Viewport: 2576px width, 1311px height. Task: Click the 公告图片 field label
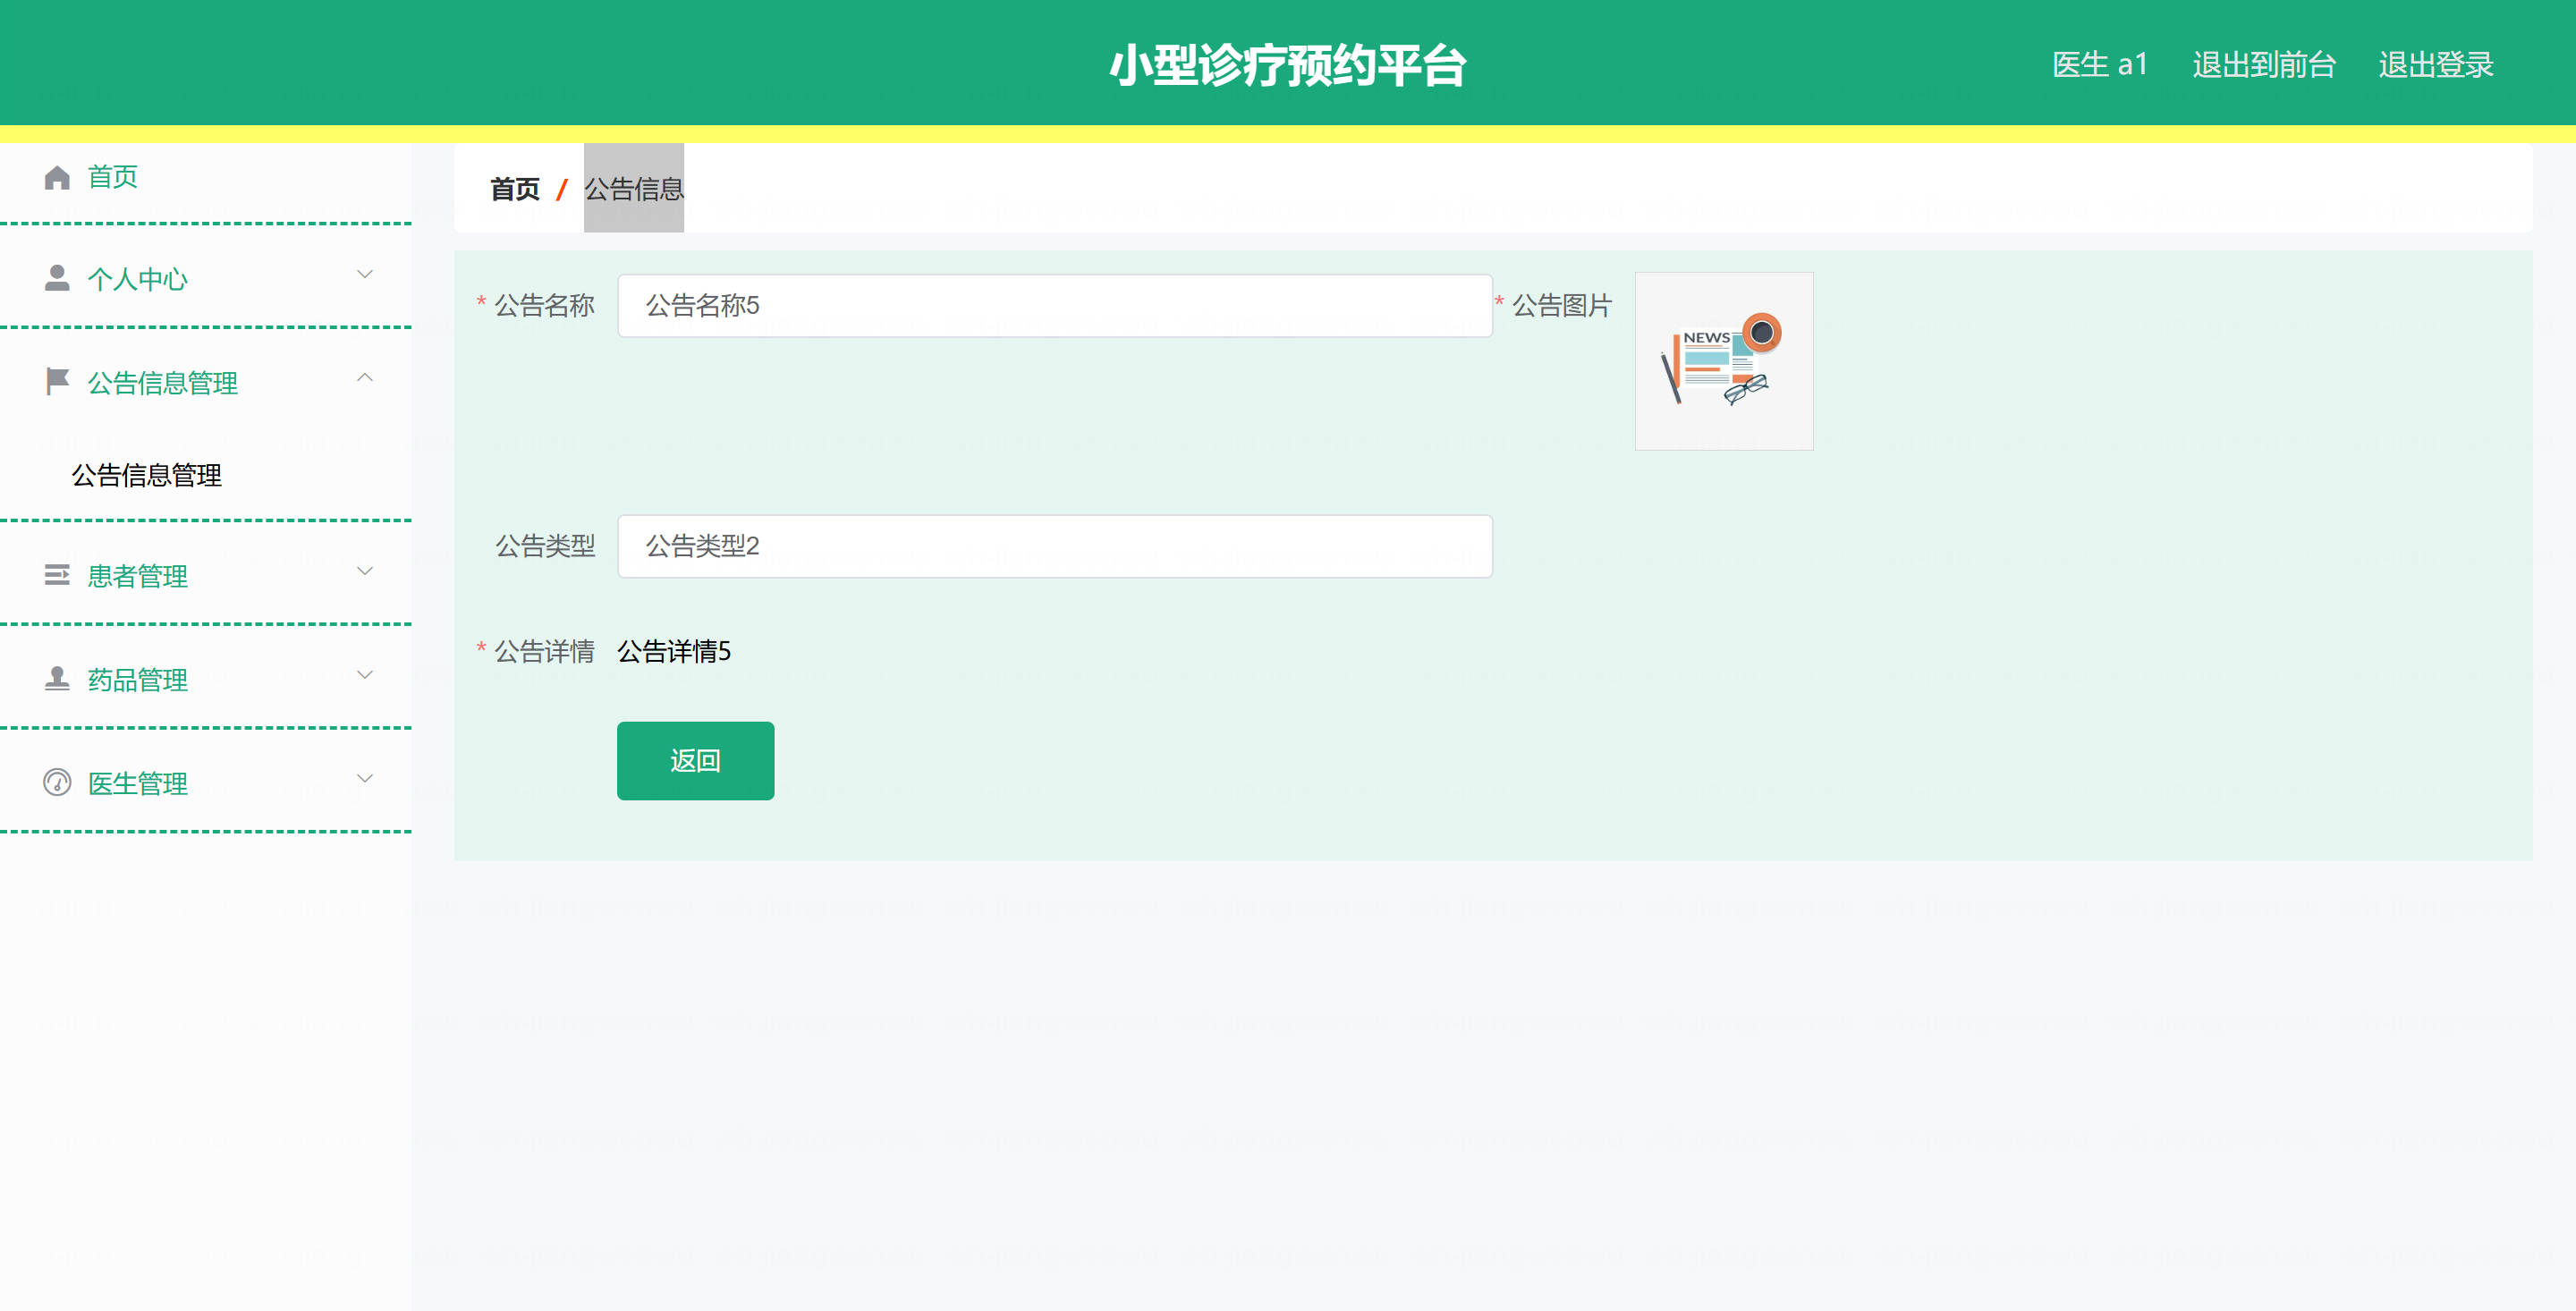(1562, 305)
